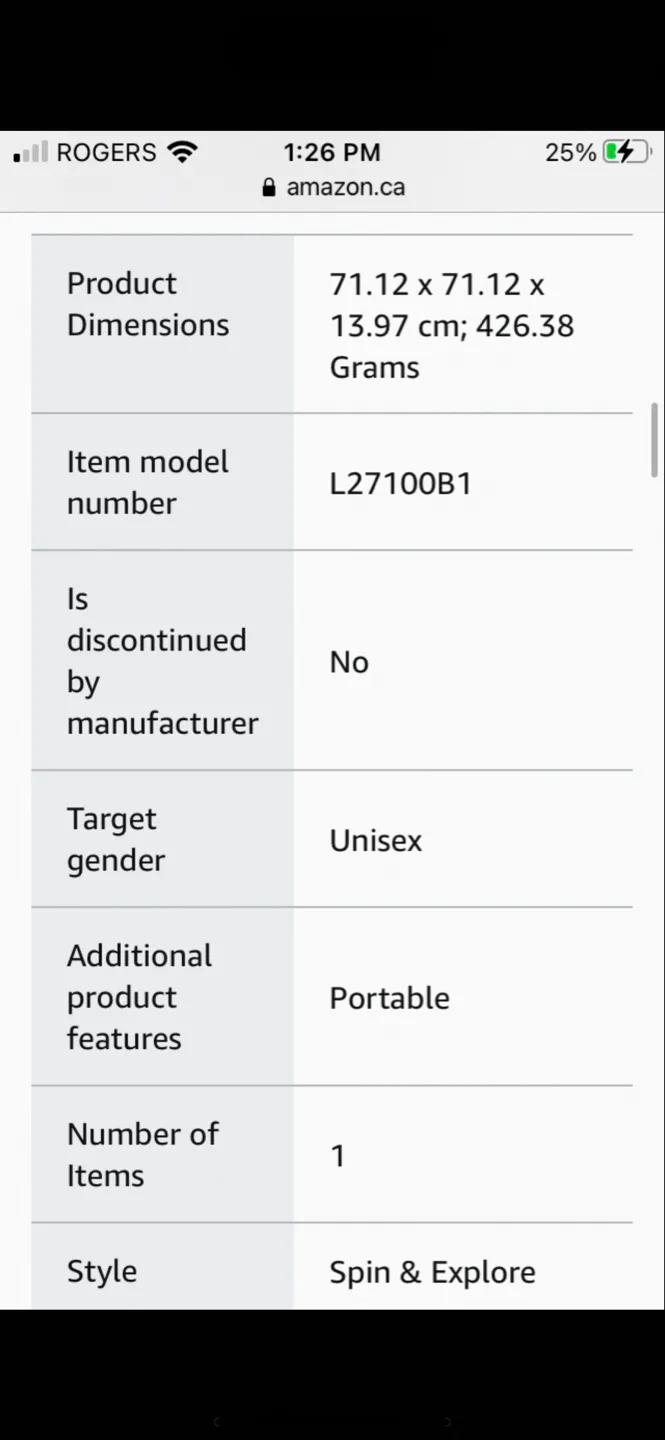Tap the Spin & Explore style value
This screenshot has height=1440, width=665.
[x=432, y=1272]
